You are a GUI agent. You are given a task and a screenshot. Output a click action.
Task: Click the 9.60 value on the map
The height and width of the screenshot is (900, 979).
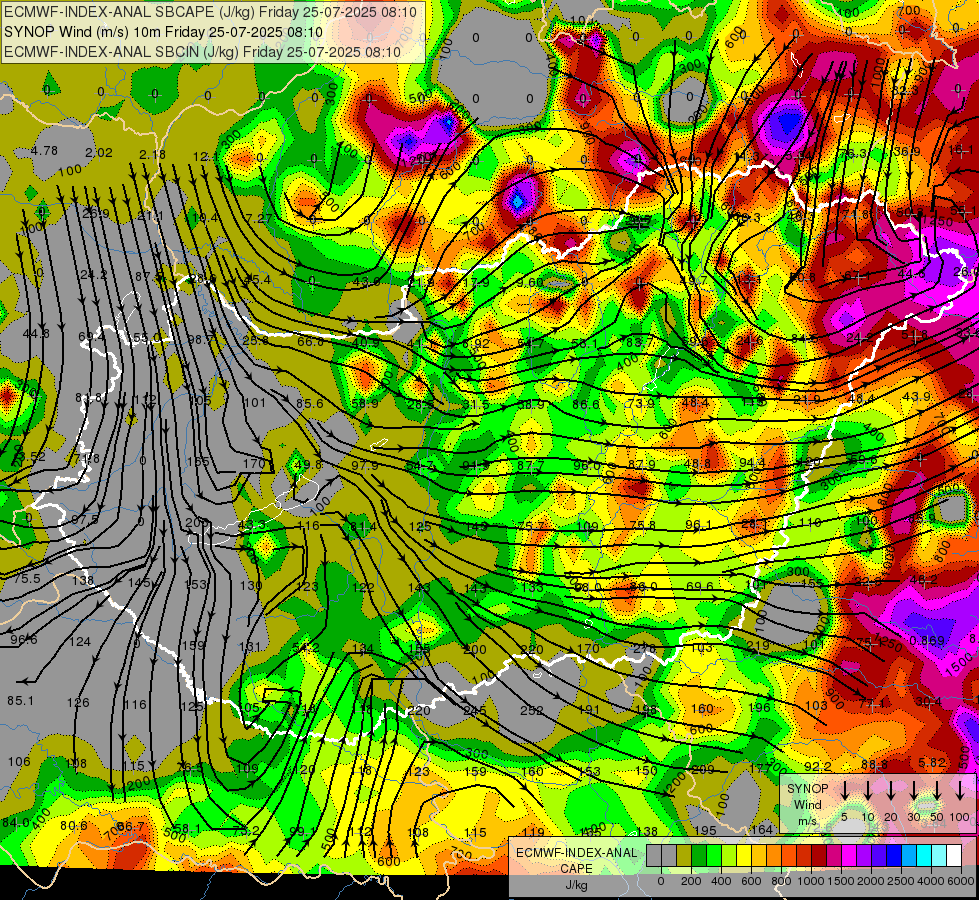[531, 282]
